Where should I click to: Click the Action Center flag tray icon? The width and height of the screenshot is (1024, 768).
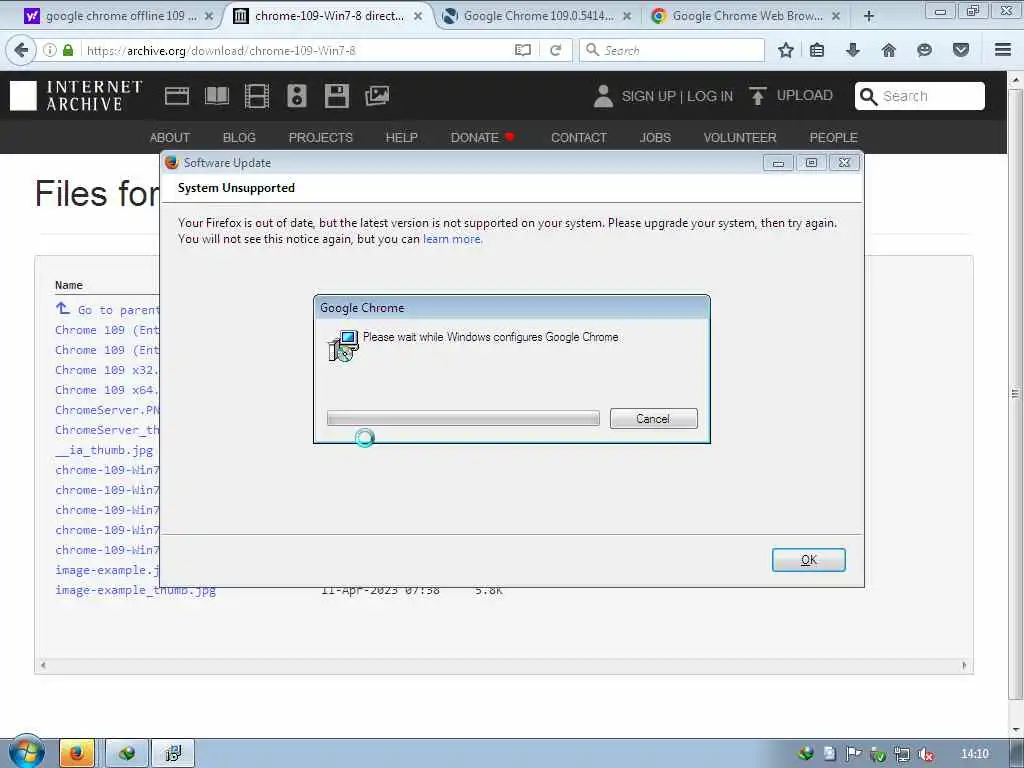[853, 754]
